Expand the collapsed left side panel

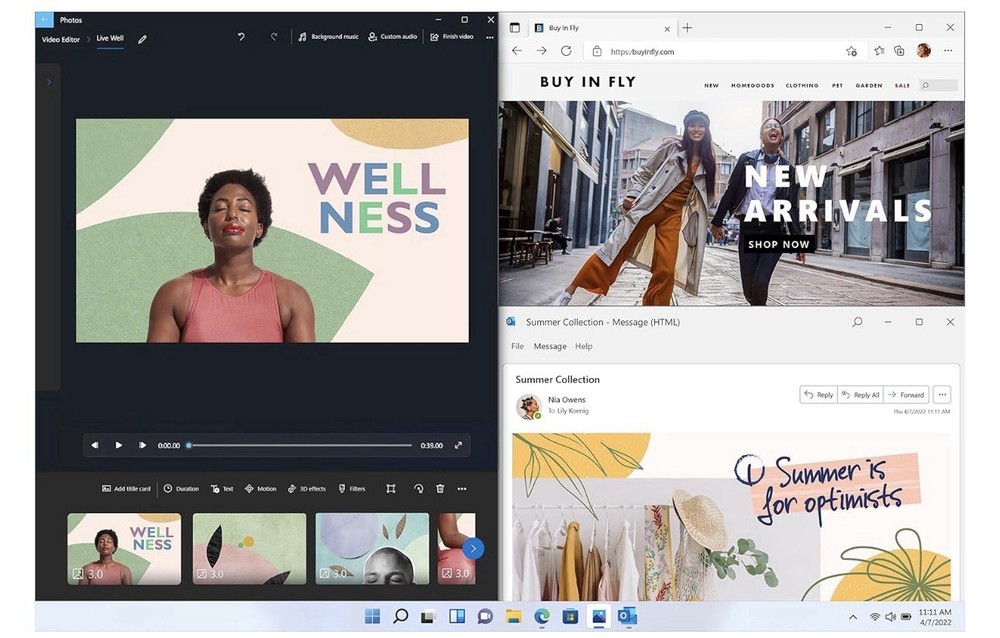point(48,82)
